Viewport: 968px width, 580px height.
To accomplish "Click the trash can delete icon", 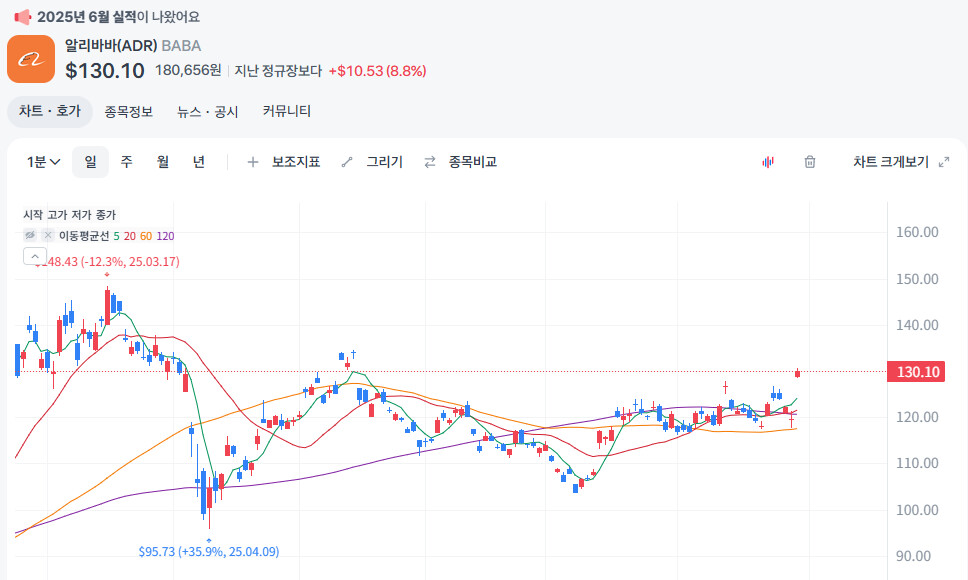I will [x=810, y=162].
